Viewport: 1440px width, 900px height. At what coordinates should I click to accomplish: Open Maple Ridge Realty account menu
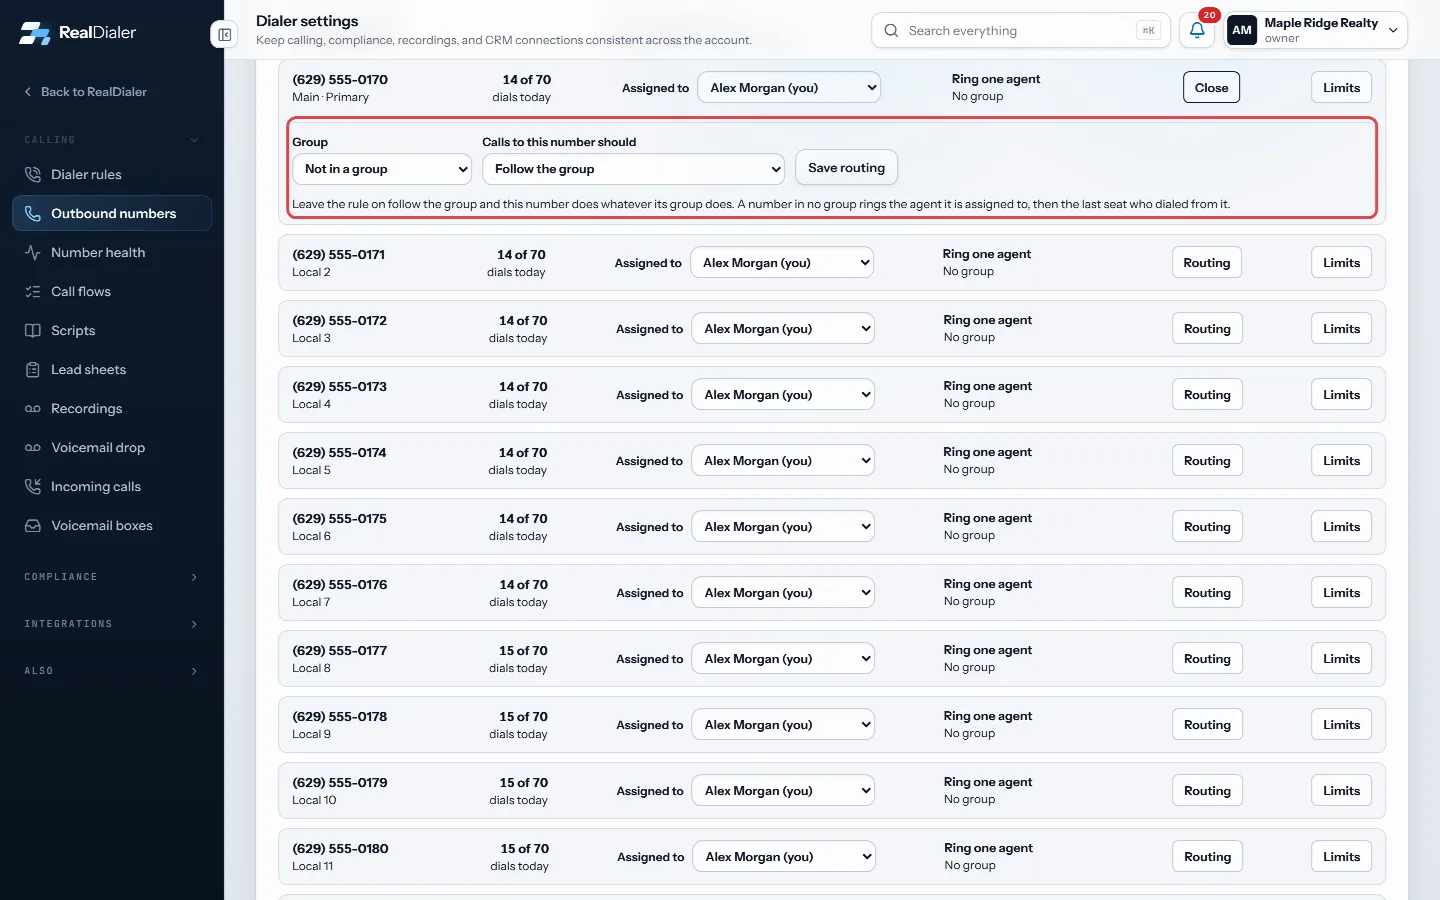pyautogui.click(x=1317, y=30)
